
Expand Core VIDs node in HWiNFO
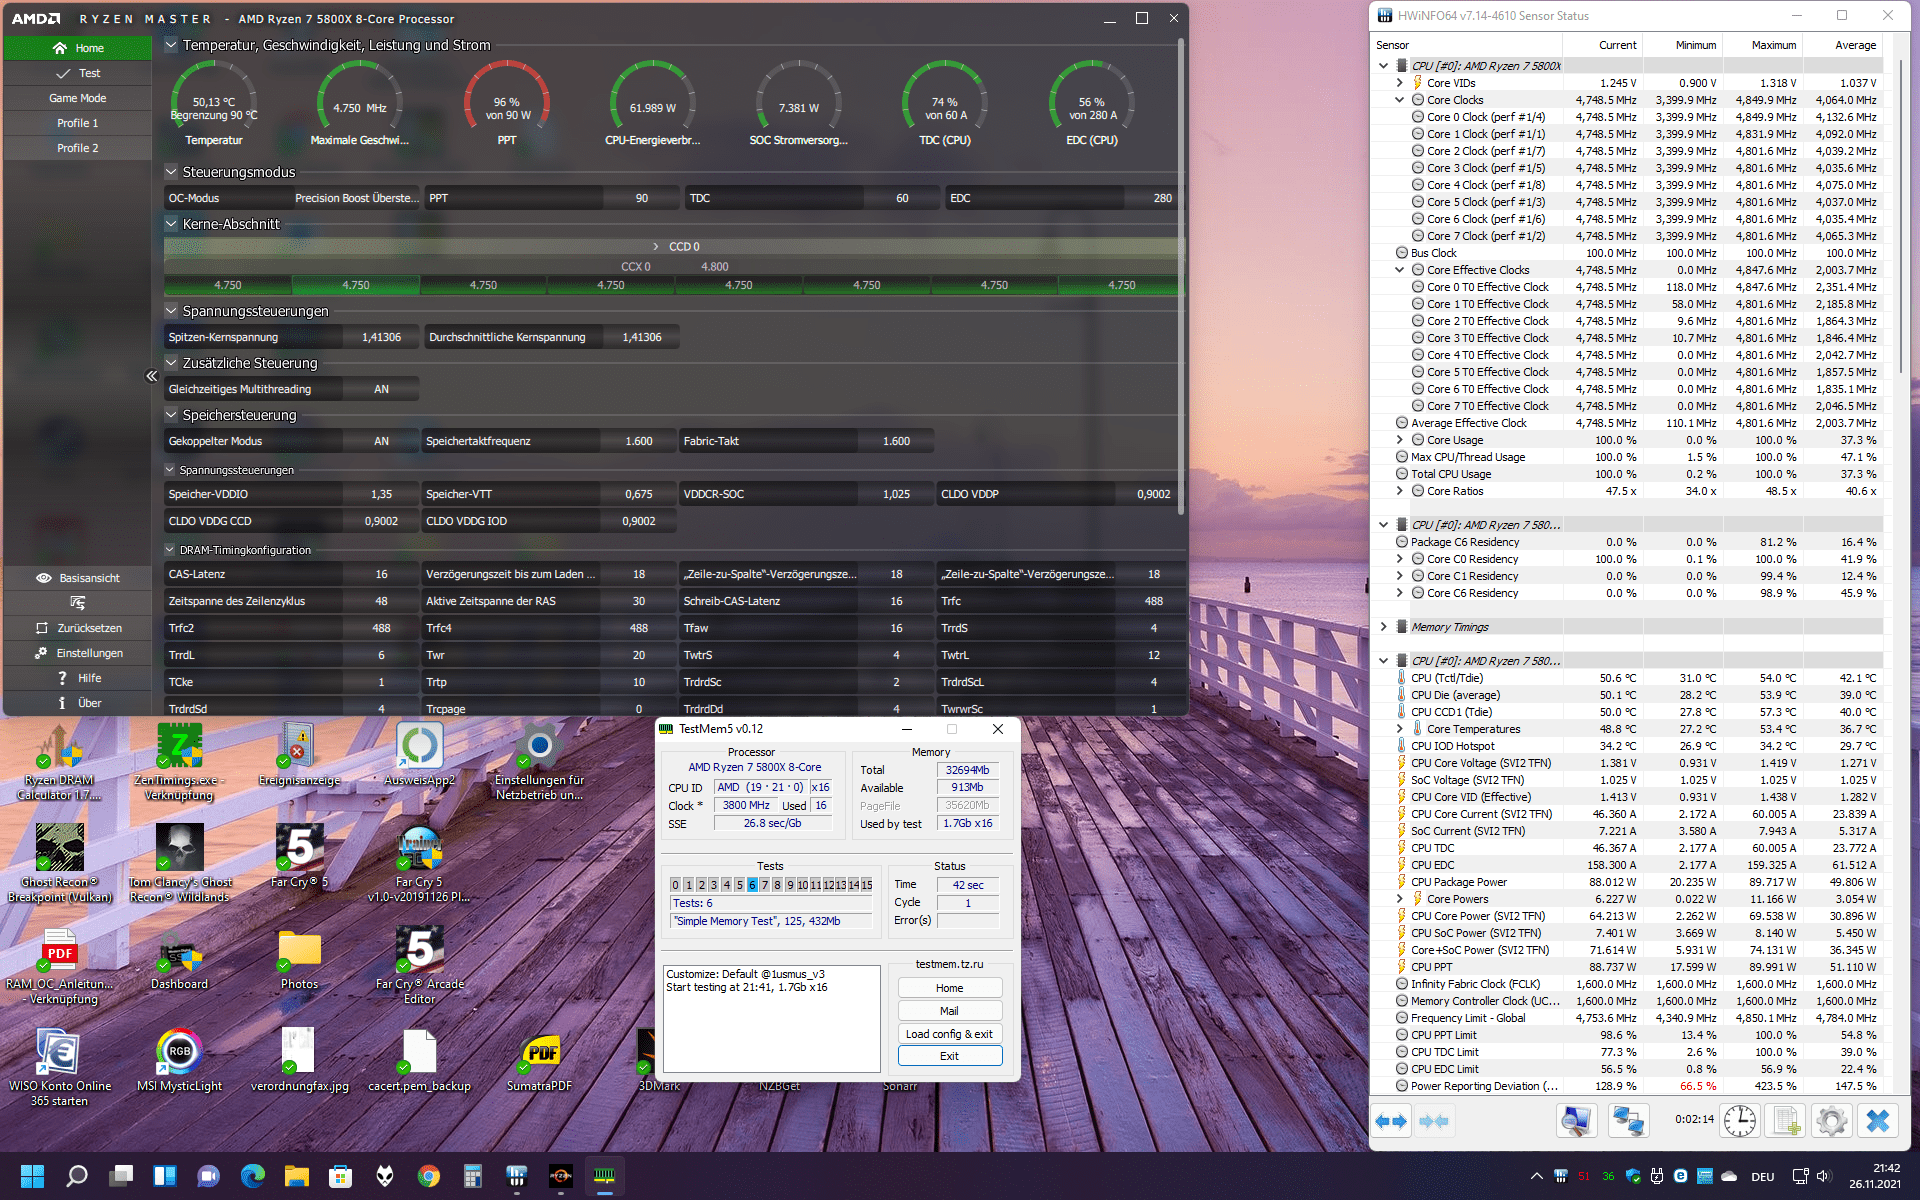pos(1400,83)
